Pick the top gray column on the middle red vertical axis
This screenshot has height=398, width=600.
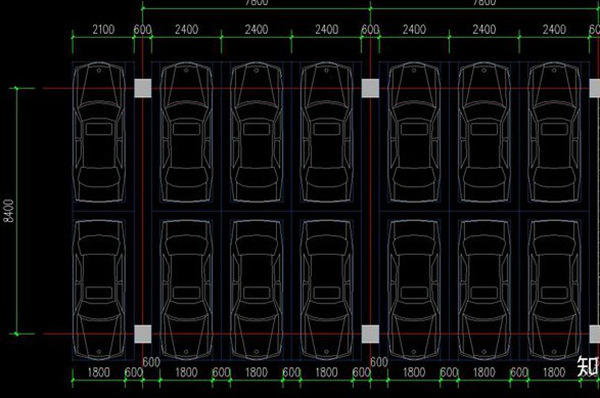click(x=370, y=88)
